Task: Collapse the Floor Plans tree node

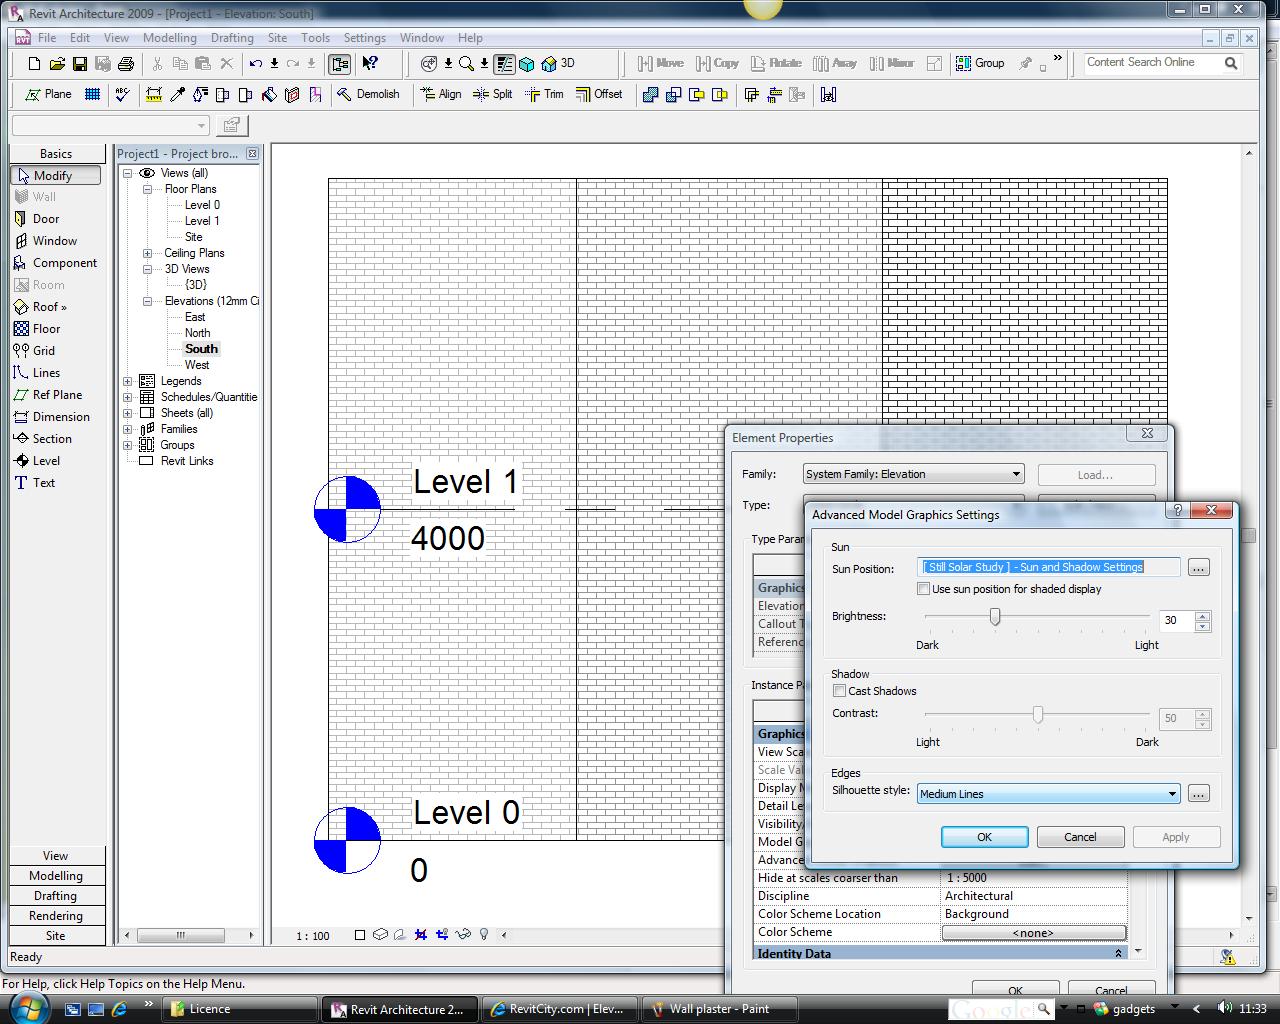Action: pos(148,189)
